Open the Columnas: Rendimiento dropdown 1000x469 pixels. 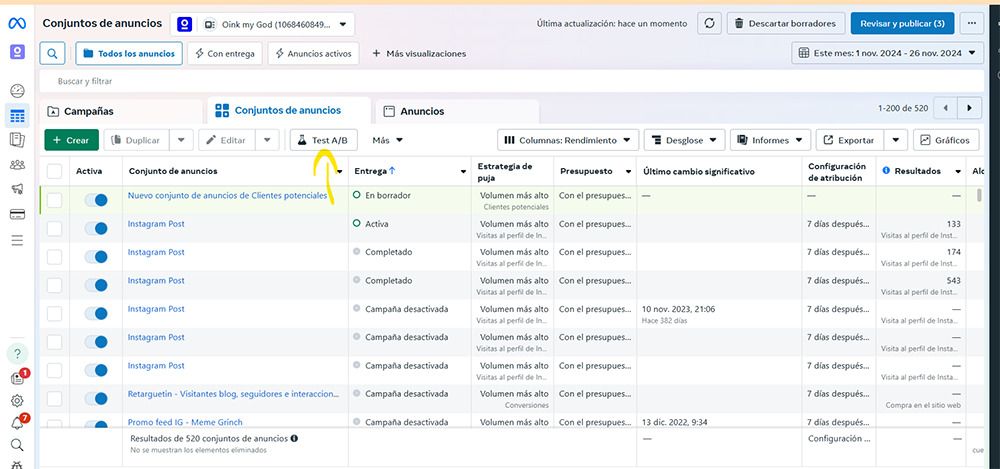[x=568, y=140]
